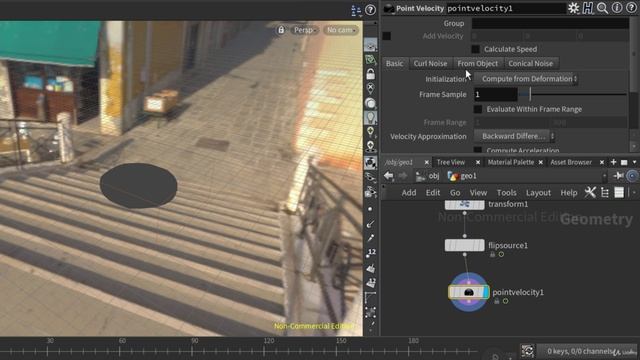The width and height of the screenshot is (640, 360).
Task: Open the Tools menu in network editor
Action: pos(507,192)
